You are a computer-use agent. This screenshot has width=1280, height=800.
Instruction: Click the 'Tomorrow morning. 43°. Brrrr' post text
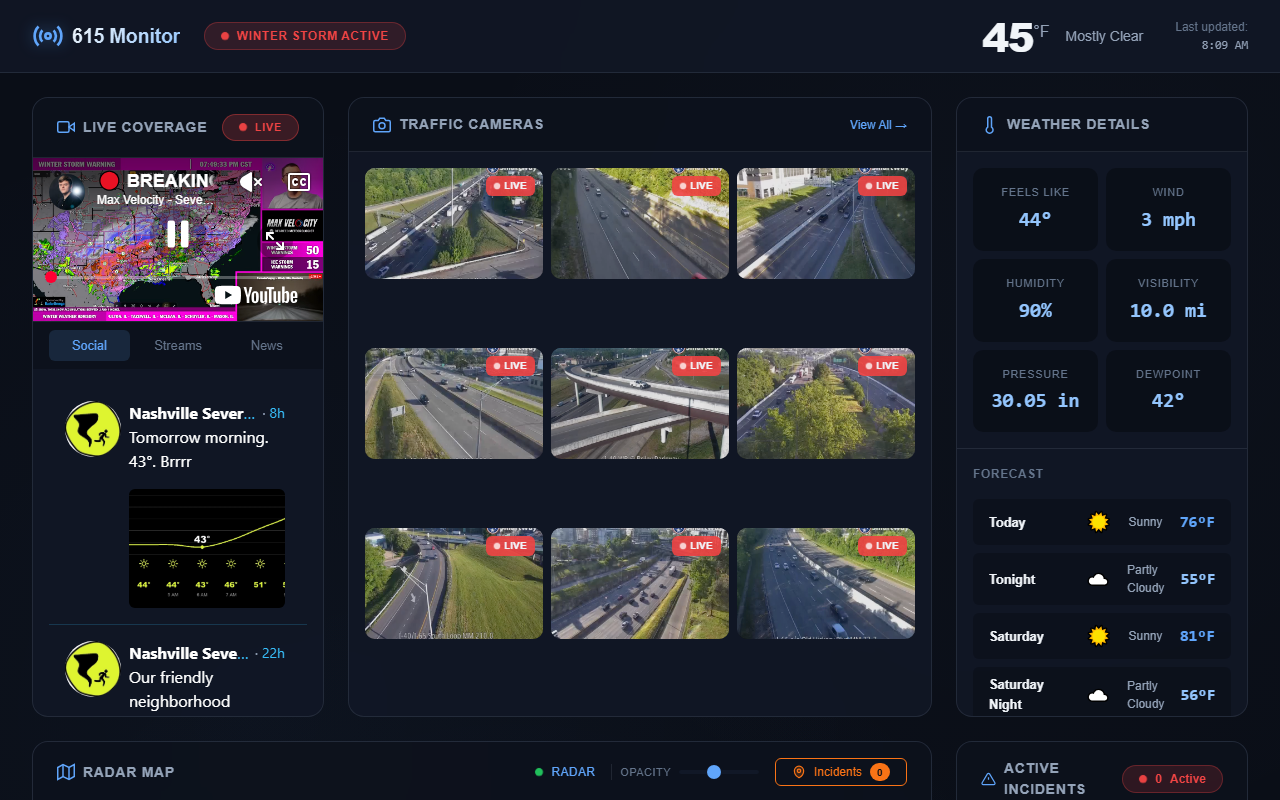[199, 450]
